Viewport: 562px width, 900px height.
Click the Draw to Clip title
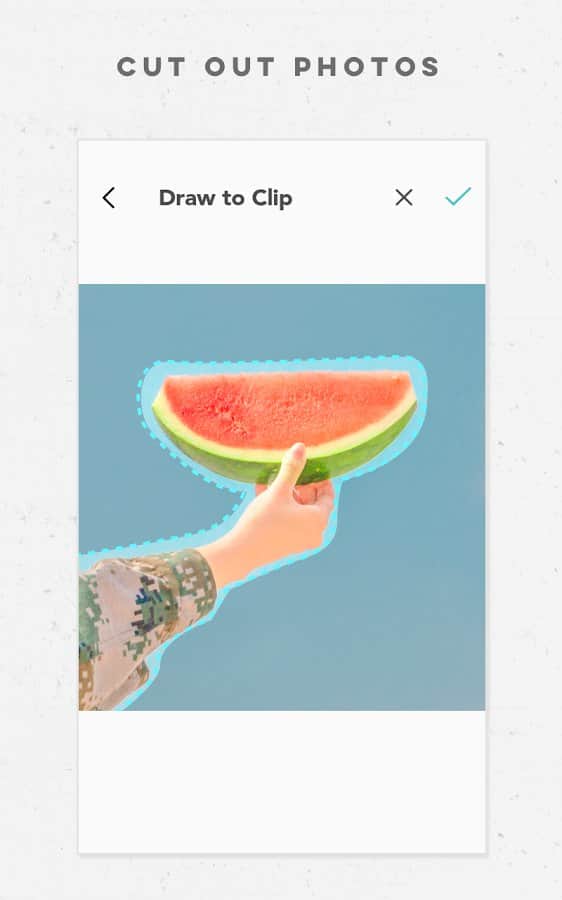coord(226,198)
